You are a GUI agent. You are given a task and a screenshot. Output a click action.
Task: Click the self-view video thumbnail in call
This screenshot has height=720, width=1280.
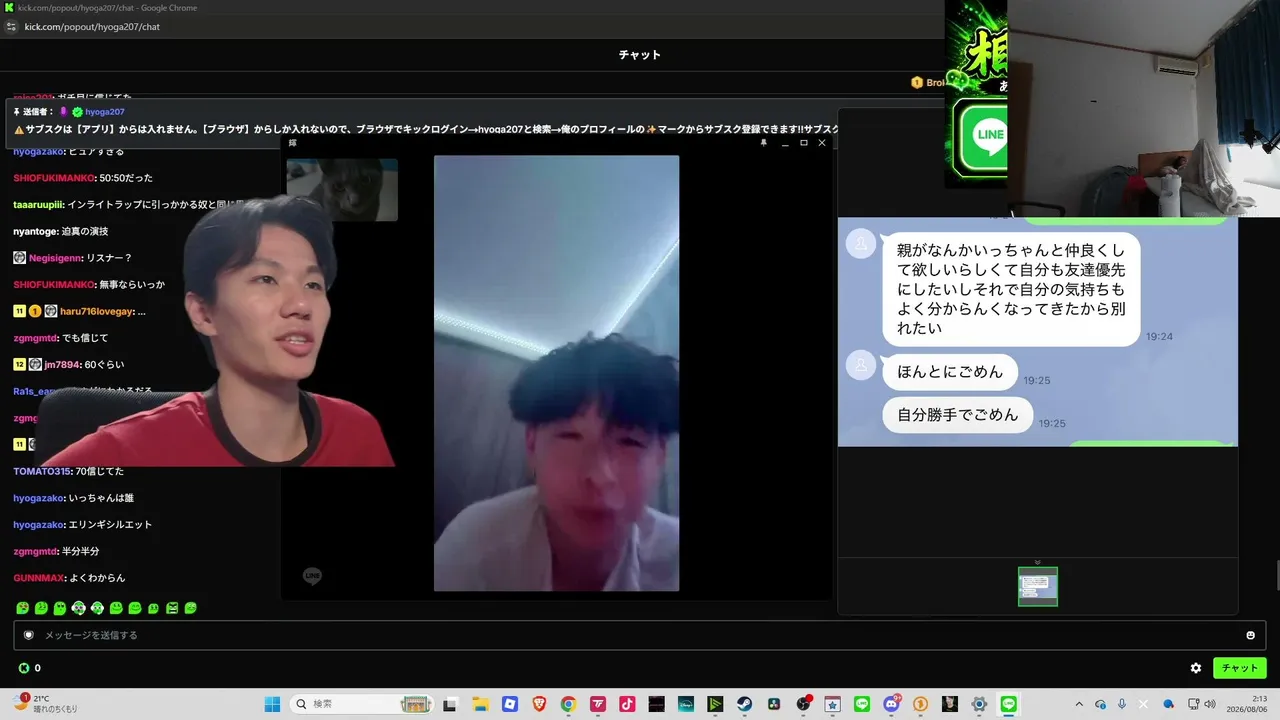click(x=342, y=189)
